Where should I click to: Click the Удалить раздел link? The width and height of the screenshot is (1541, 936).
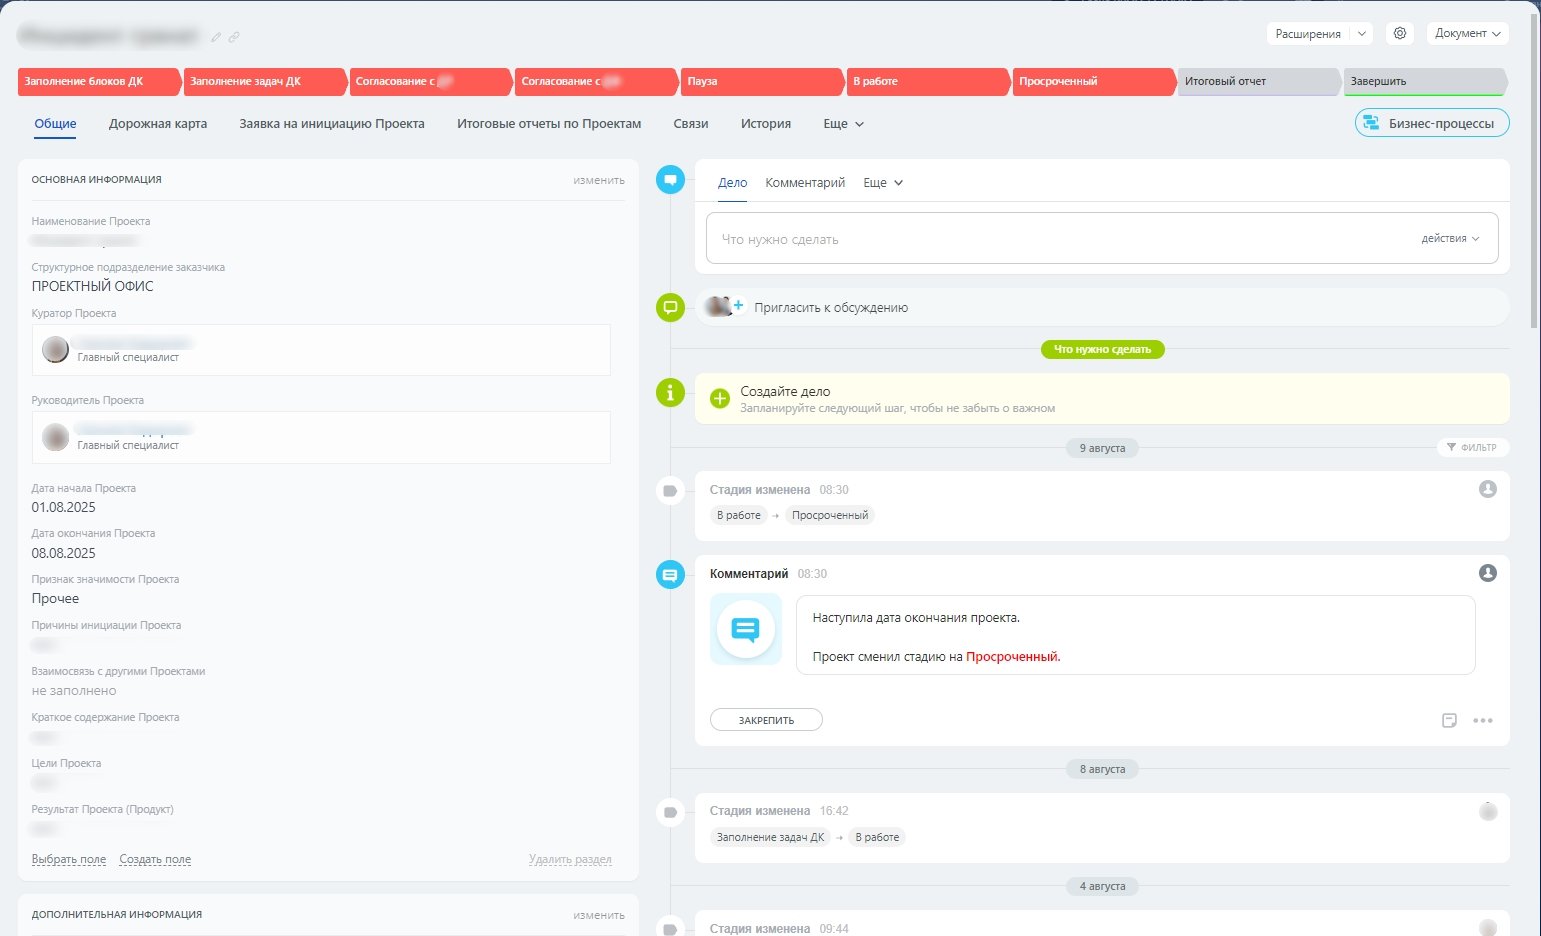click(x=570, y=859)
